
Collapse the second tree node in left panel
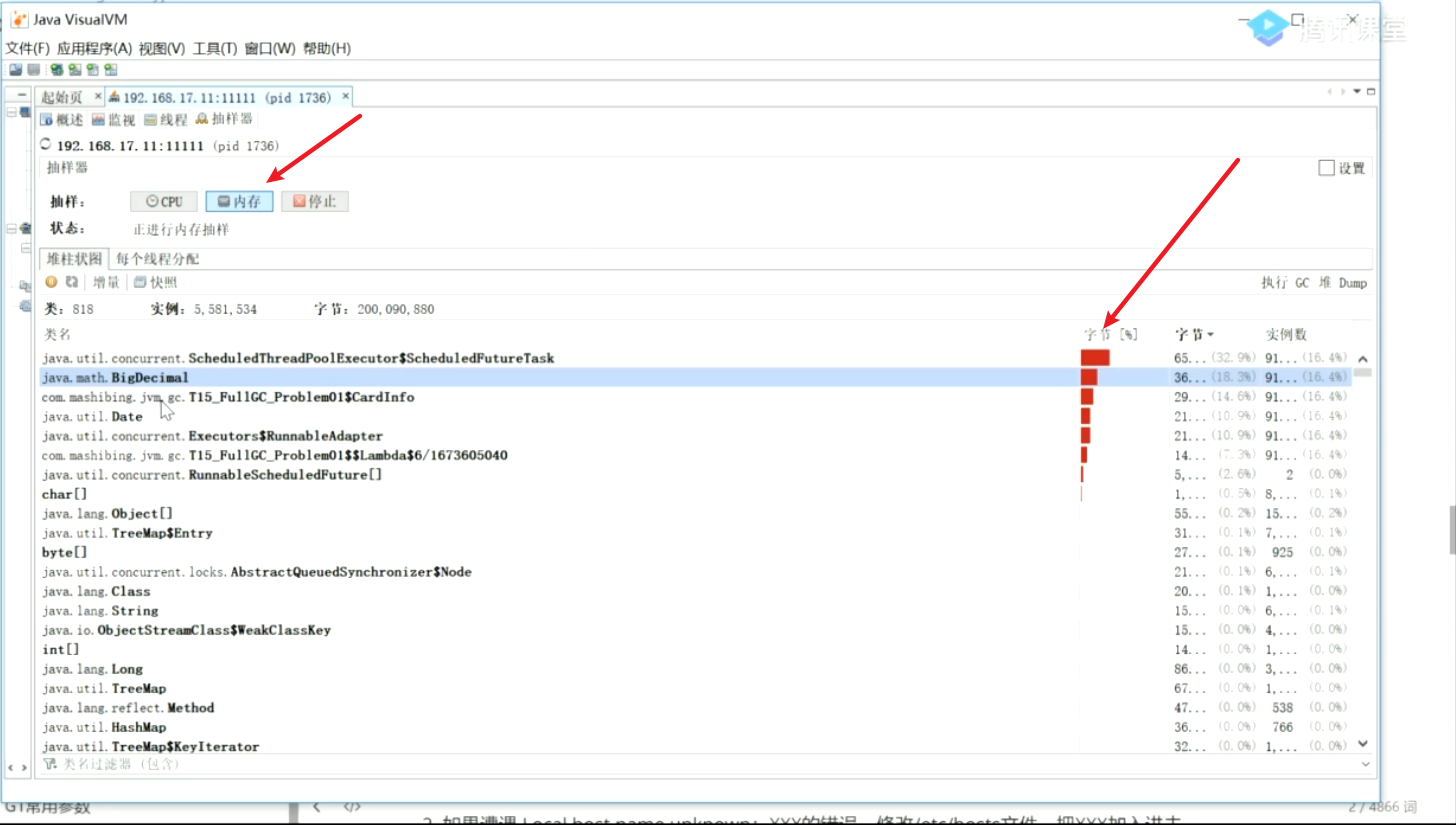12,229
